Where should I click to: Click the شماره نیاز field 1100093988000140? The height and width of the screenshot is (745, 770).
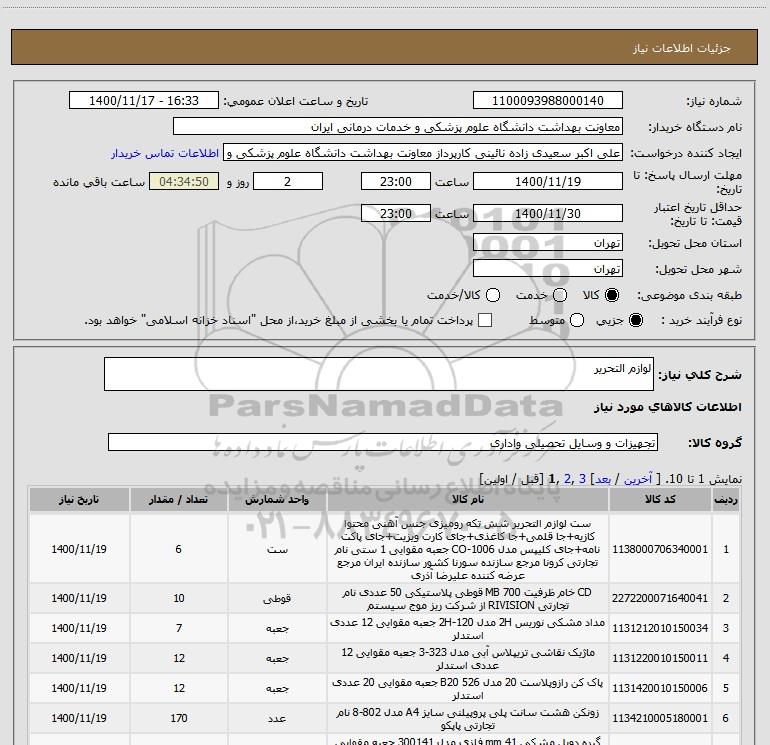(x=548, y=101)
